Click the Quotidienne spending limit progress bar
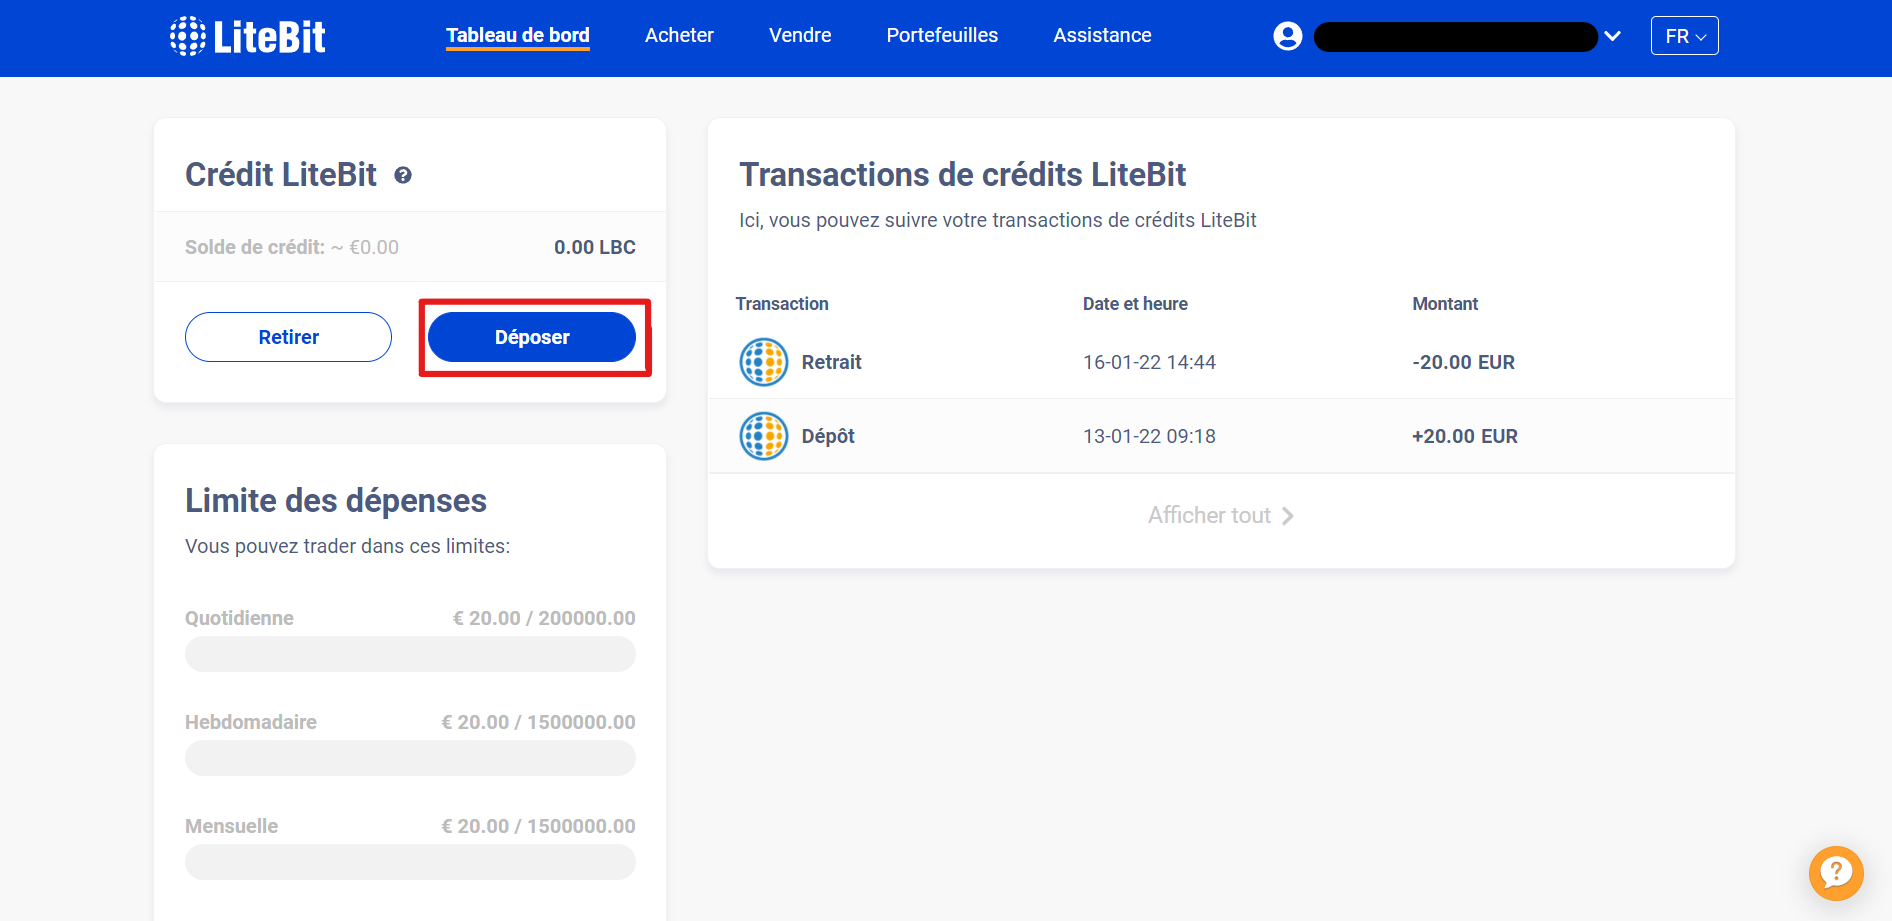1892x921 pixels. click(409, 654)
